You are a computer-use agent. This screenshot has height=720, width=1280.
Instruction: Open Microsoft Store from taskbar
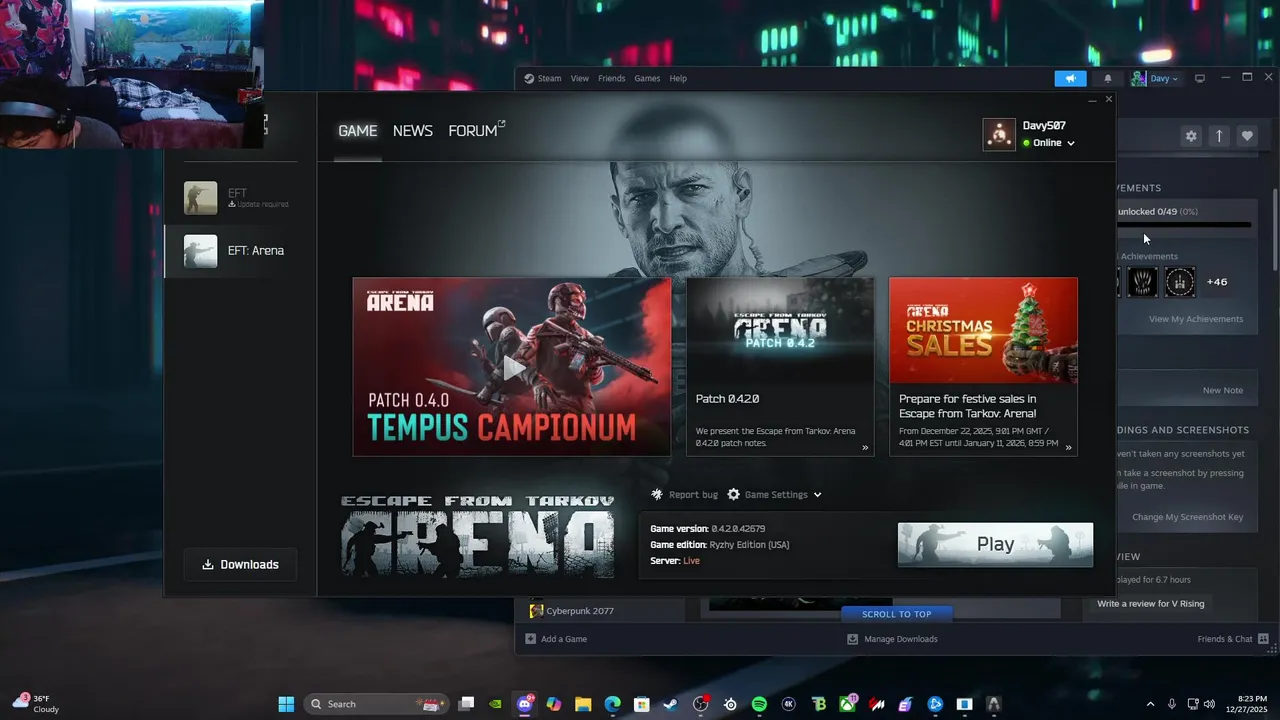(x=642, y=704)
